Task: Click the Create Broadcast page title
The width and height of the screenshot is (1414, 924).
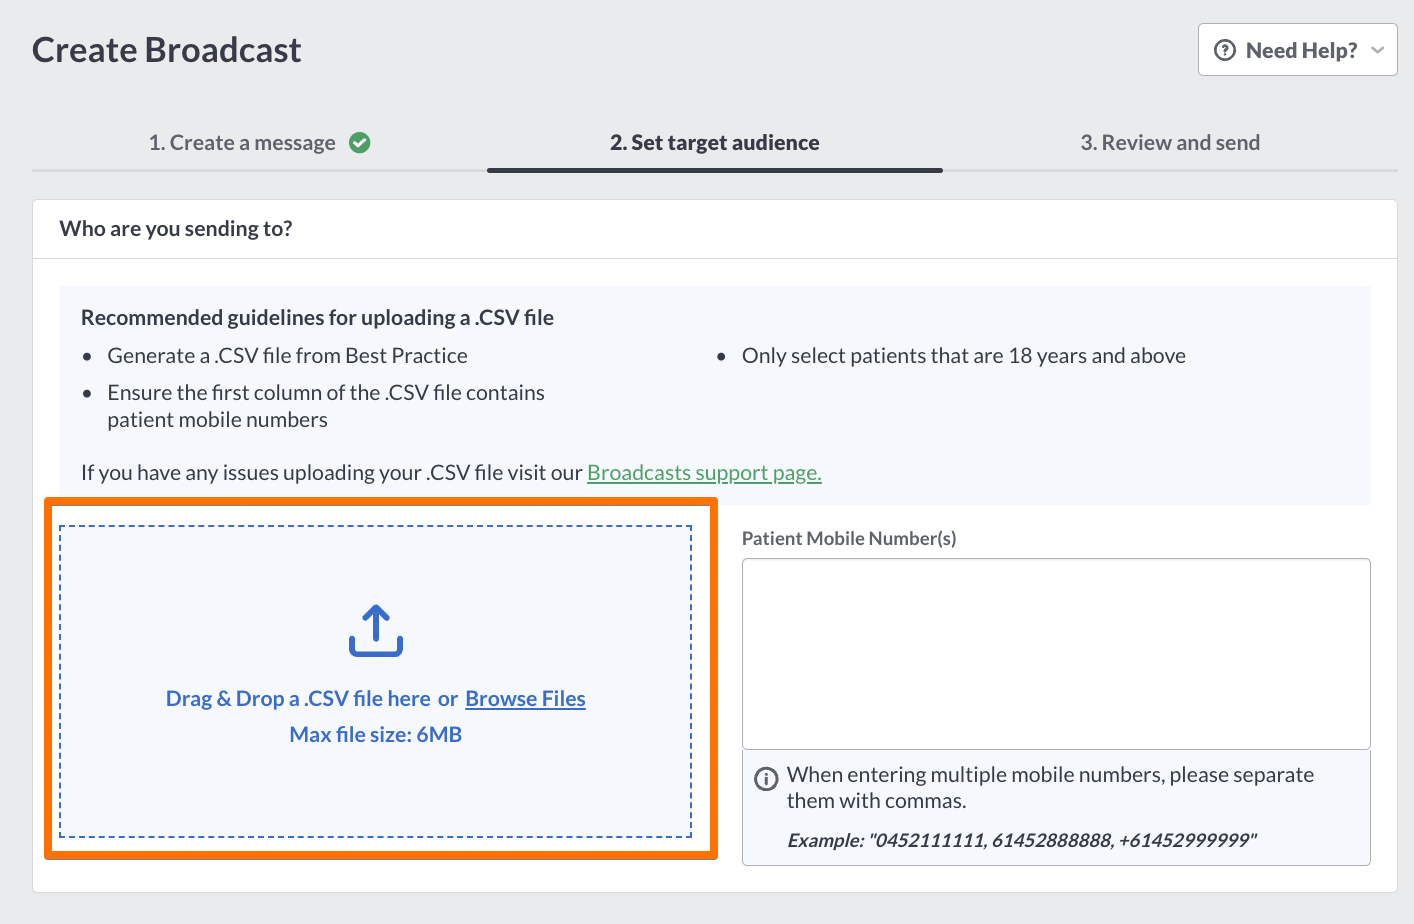Action: (x=167, y=50)
